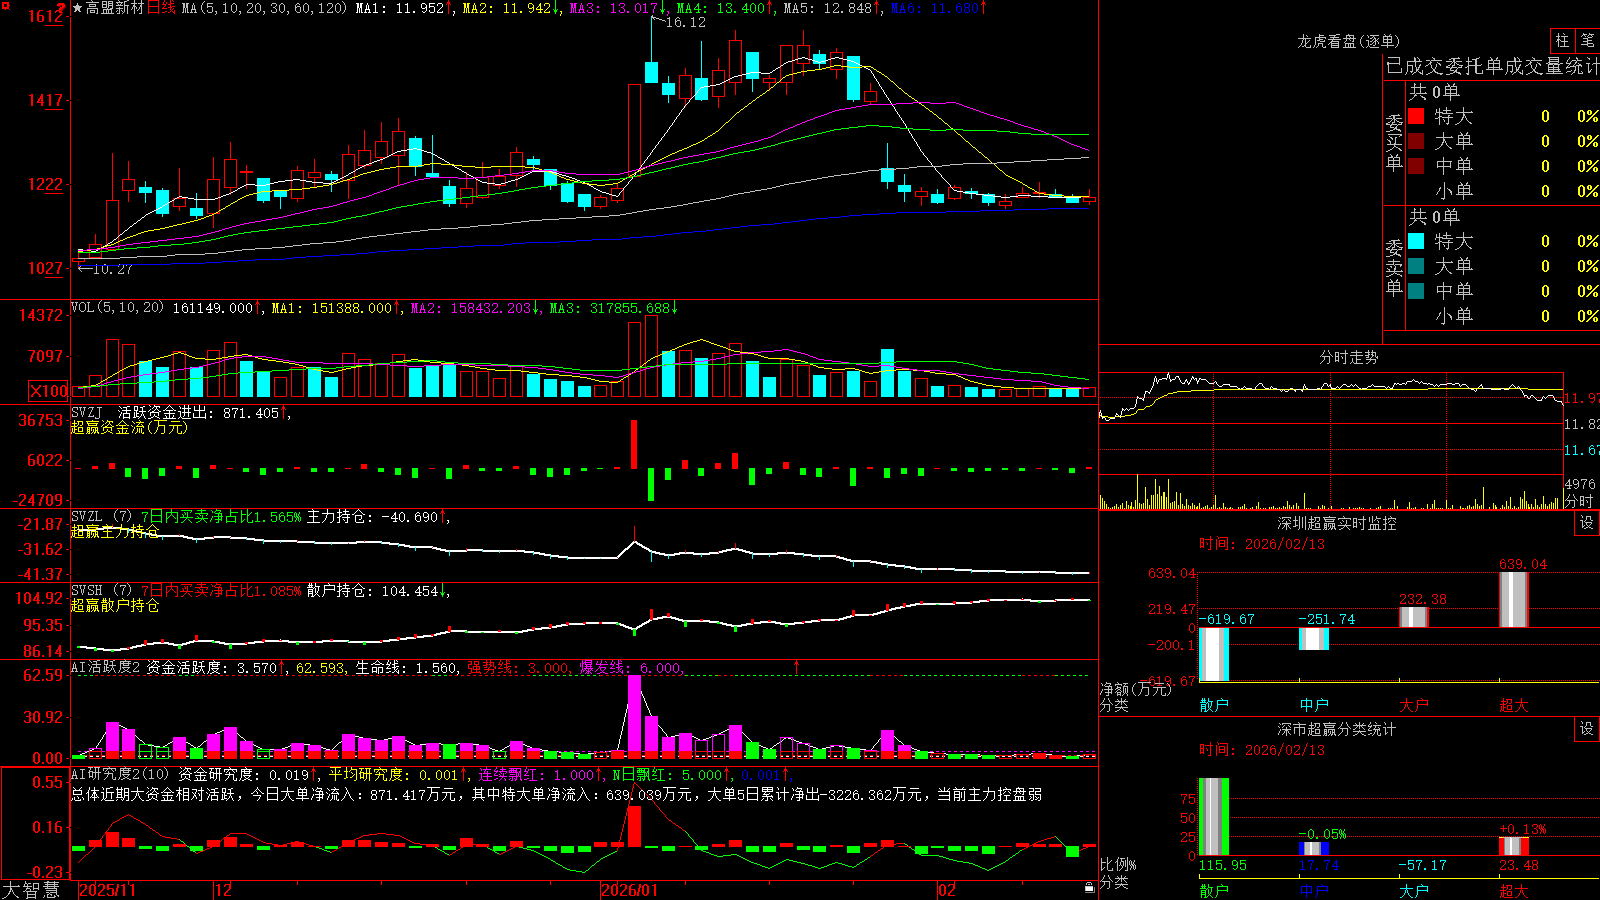The image size is (1600, 900).
Task: Open 设 settings for 深圳超赢实时监控
Action: point(1587,523)
